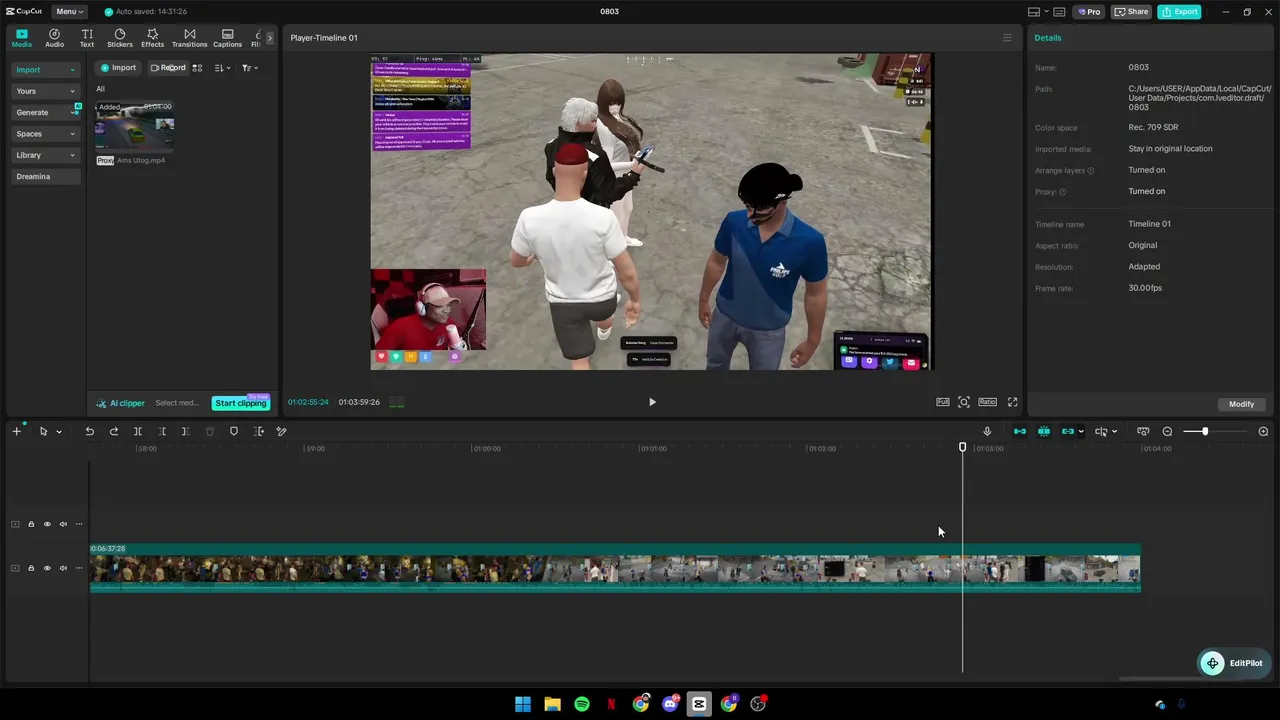Image resolution: width=1280 pixels, height=720 pixels.
Task: Open the media filter dropdown
Action: point(249,68)
